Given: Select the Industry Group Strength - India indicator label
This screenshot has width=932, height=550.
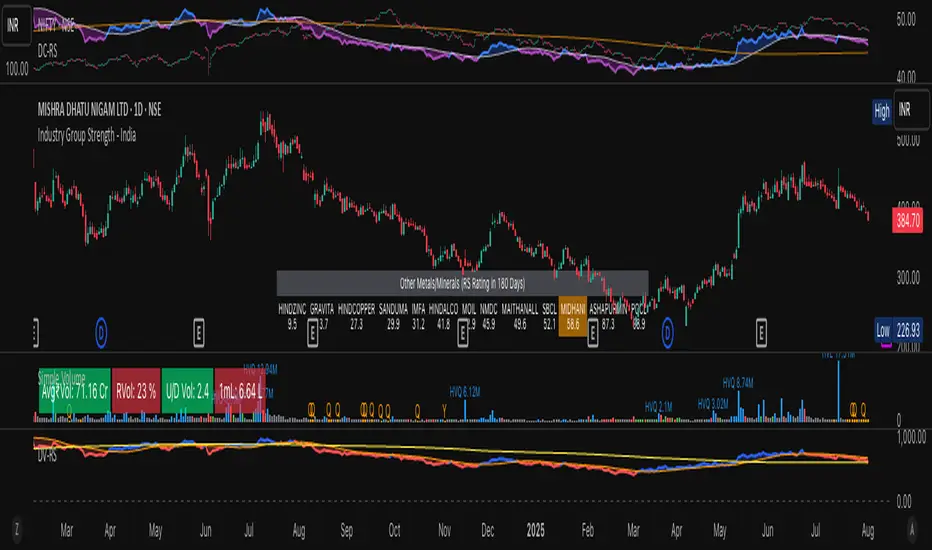Looking at the screenshot, I should tap(87, 136).
